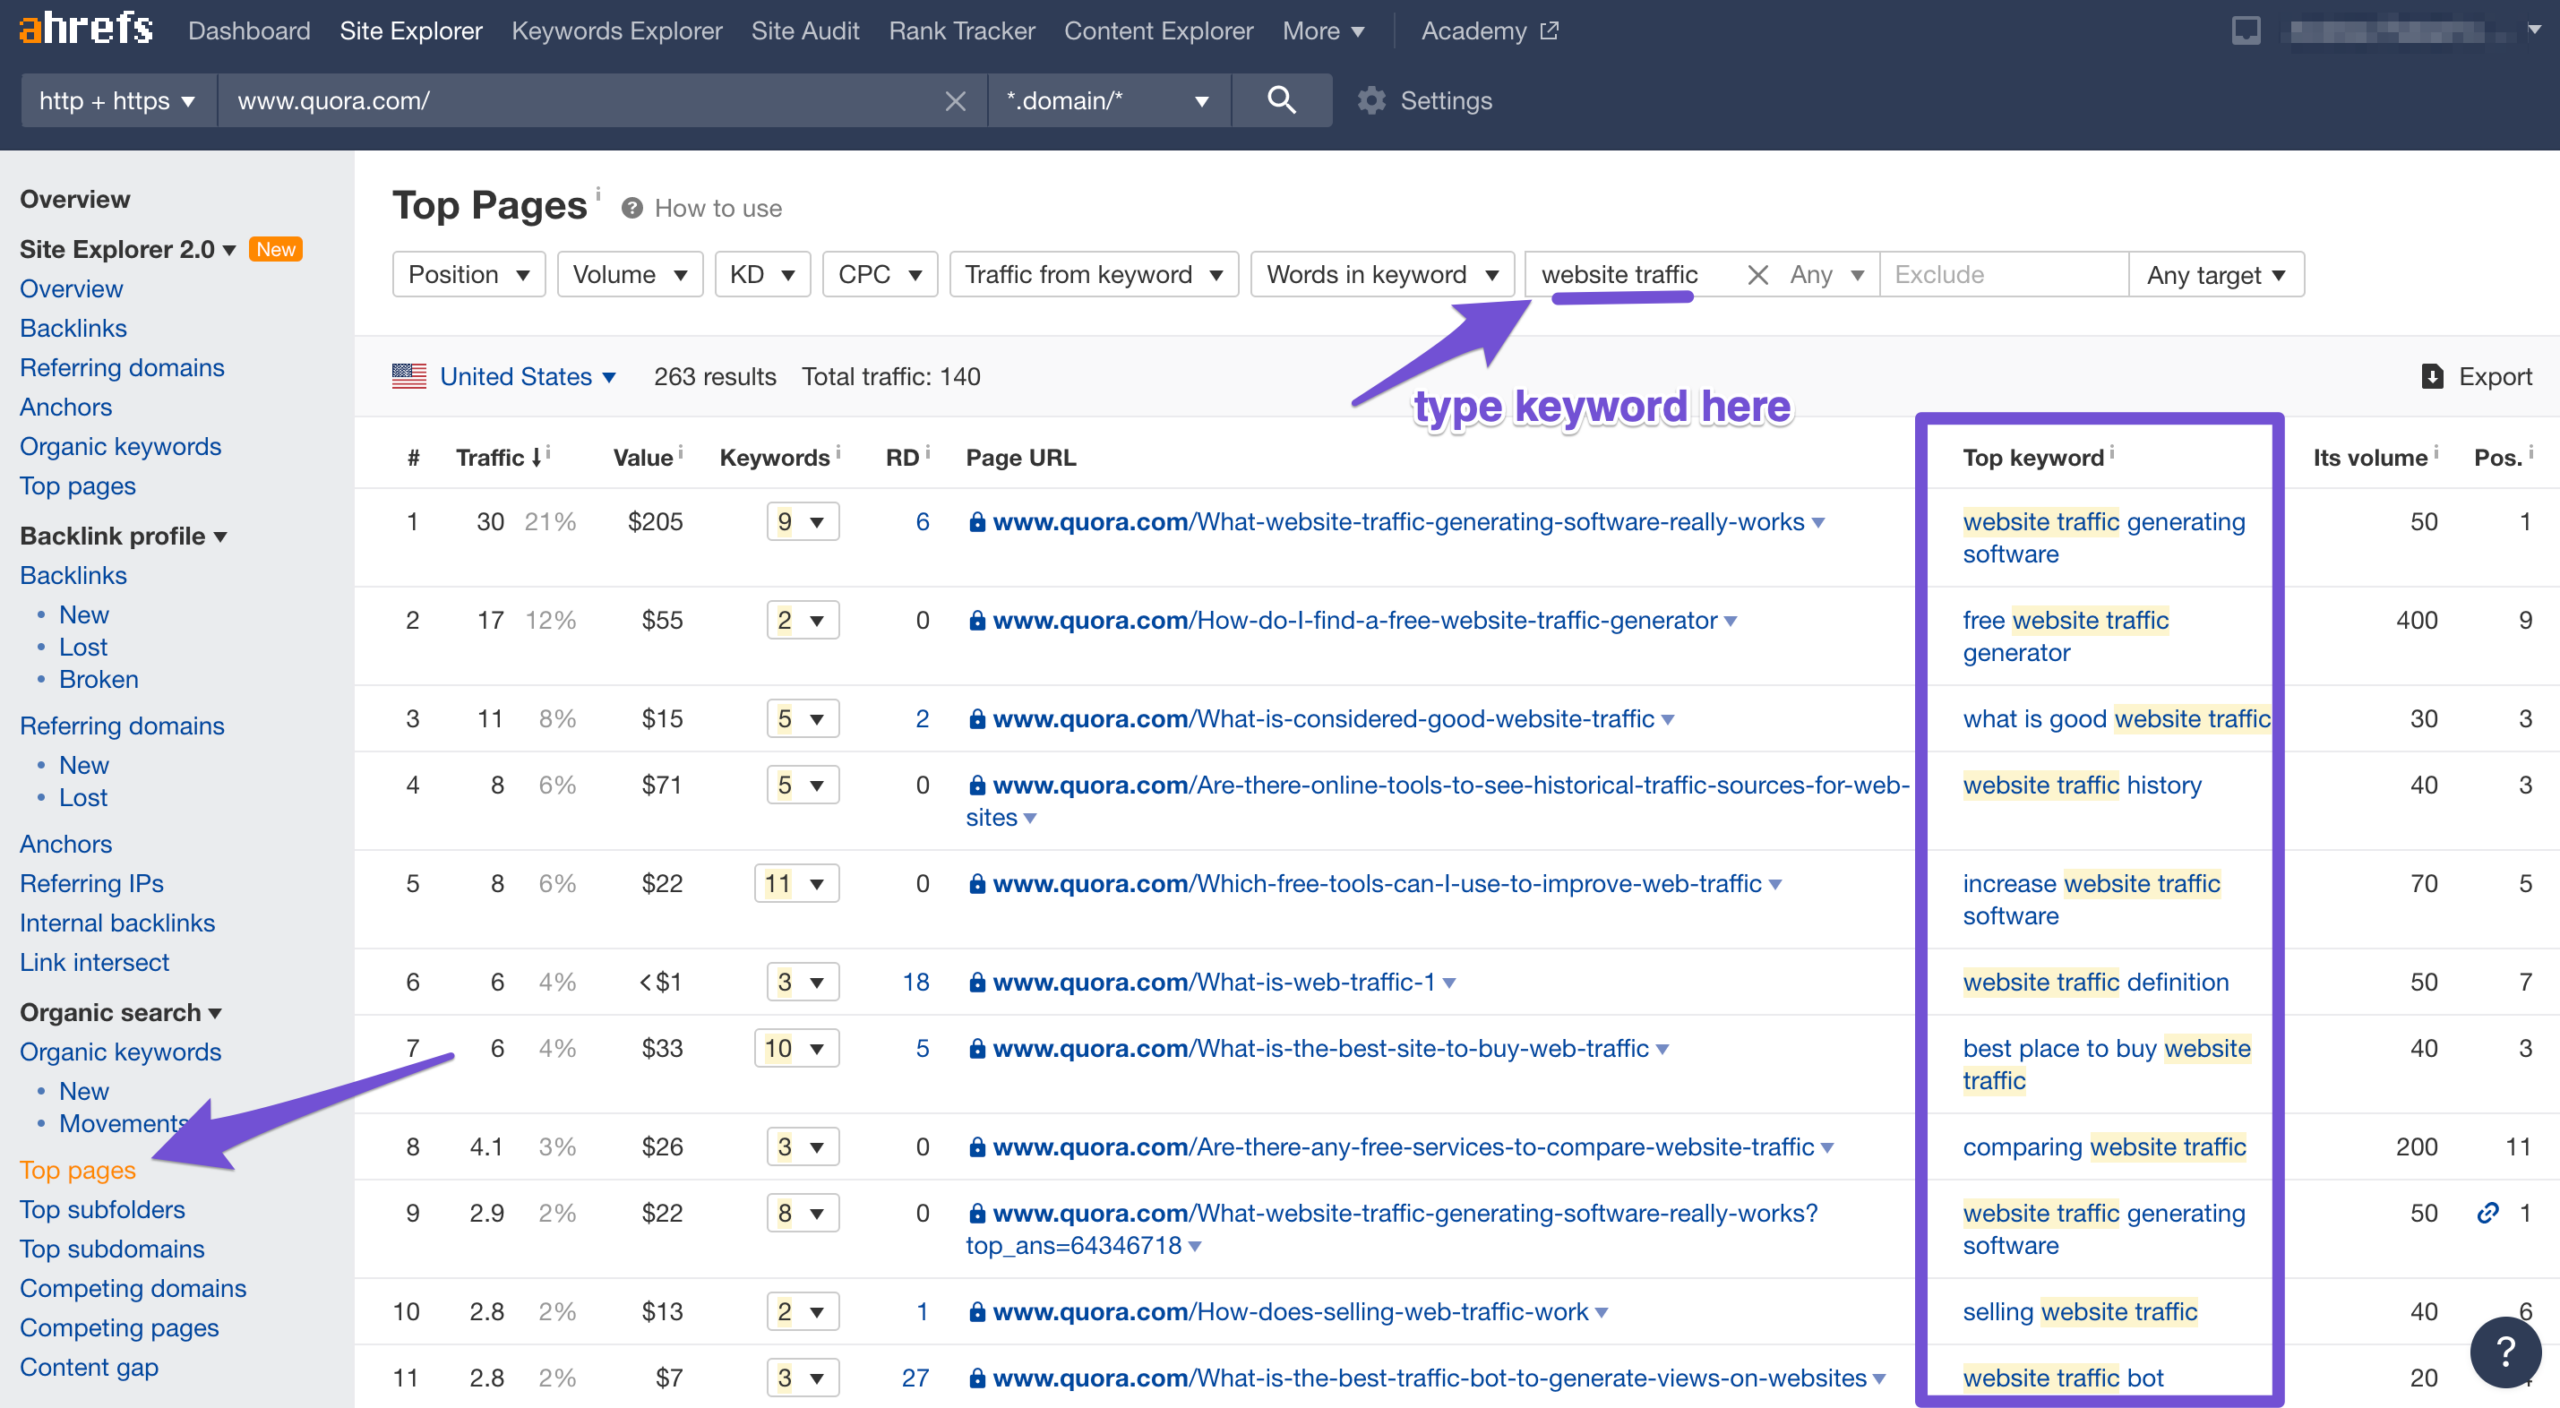Click the keyword 'website traffic history'
This screenshot has width=2560, height=1408.
pos(2082,785)
